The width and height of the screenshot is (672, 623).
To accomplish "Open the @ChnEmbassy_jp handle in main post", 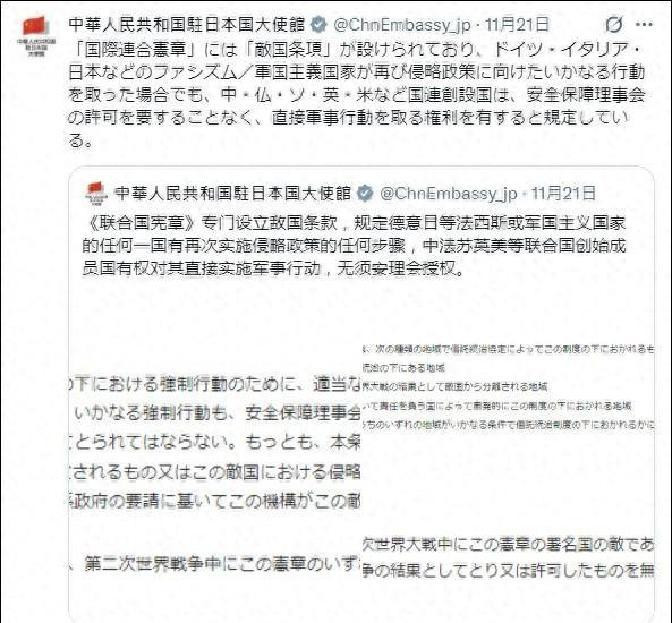I will click(402, 25).
